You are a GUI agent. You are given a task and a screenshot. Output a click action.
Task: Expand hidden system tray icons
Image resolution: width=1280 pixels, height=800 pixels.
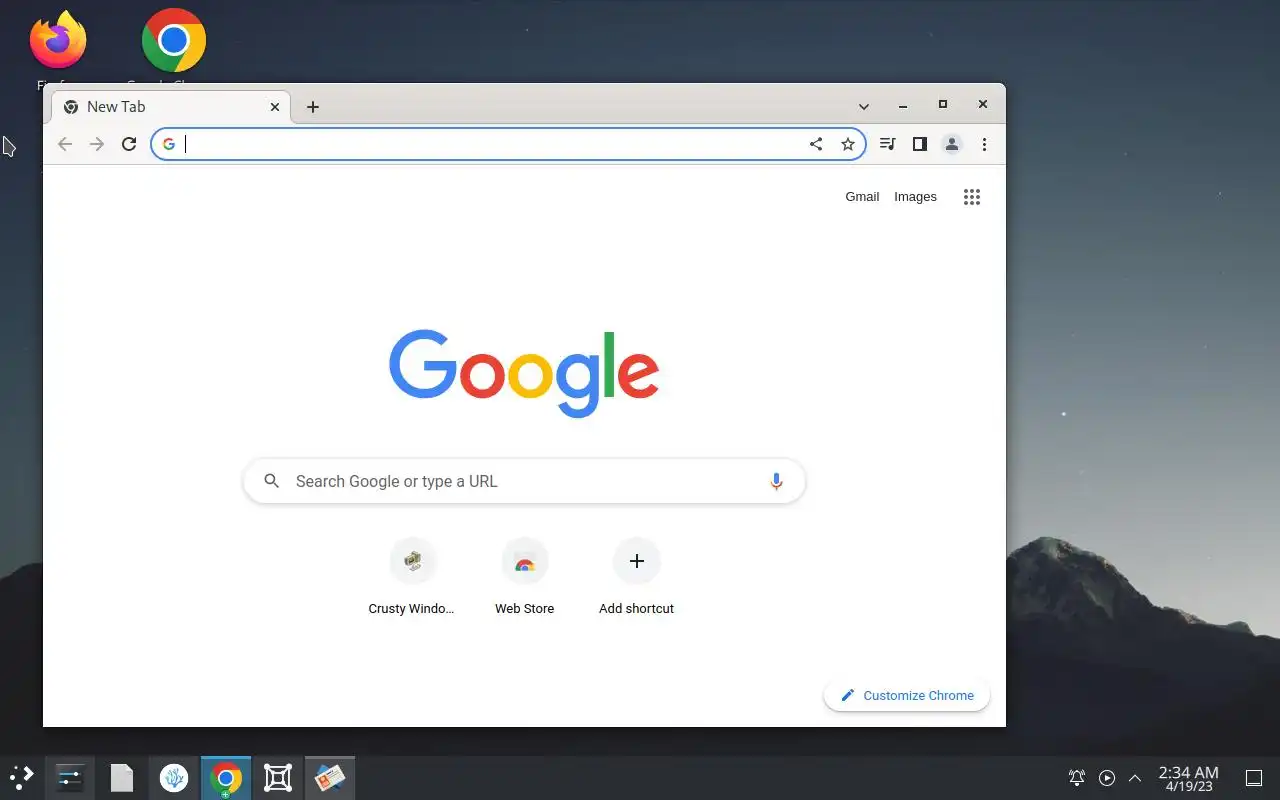coord(1135,778)
